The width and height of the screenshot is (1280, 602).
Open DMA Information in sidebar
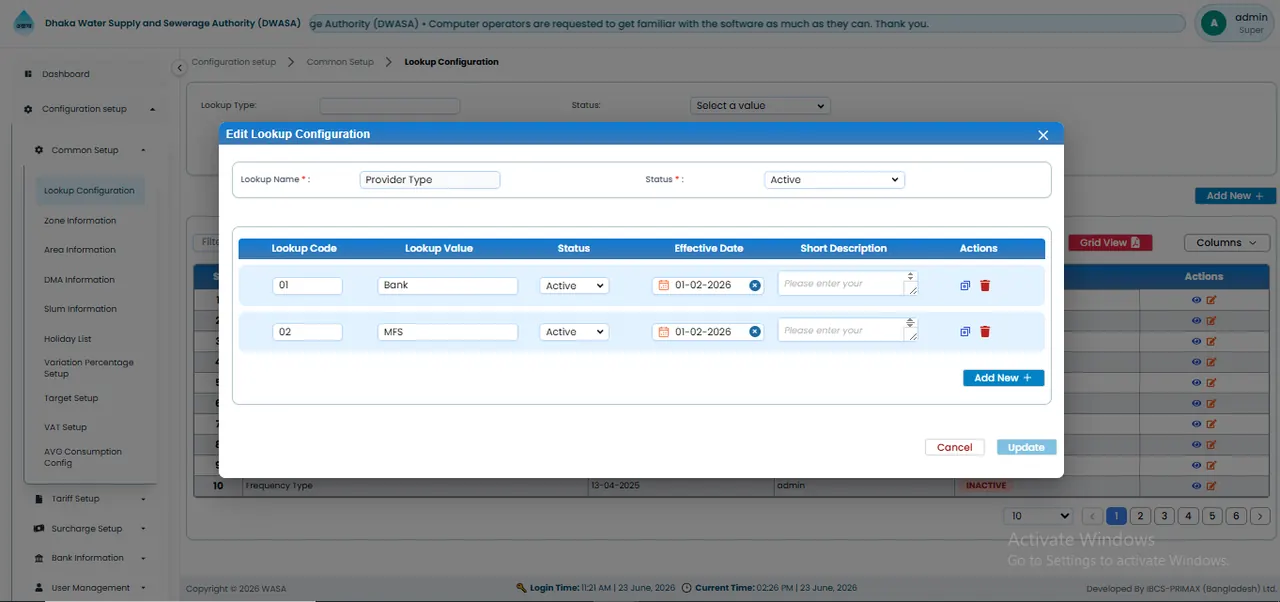tap(79, 280)
